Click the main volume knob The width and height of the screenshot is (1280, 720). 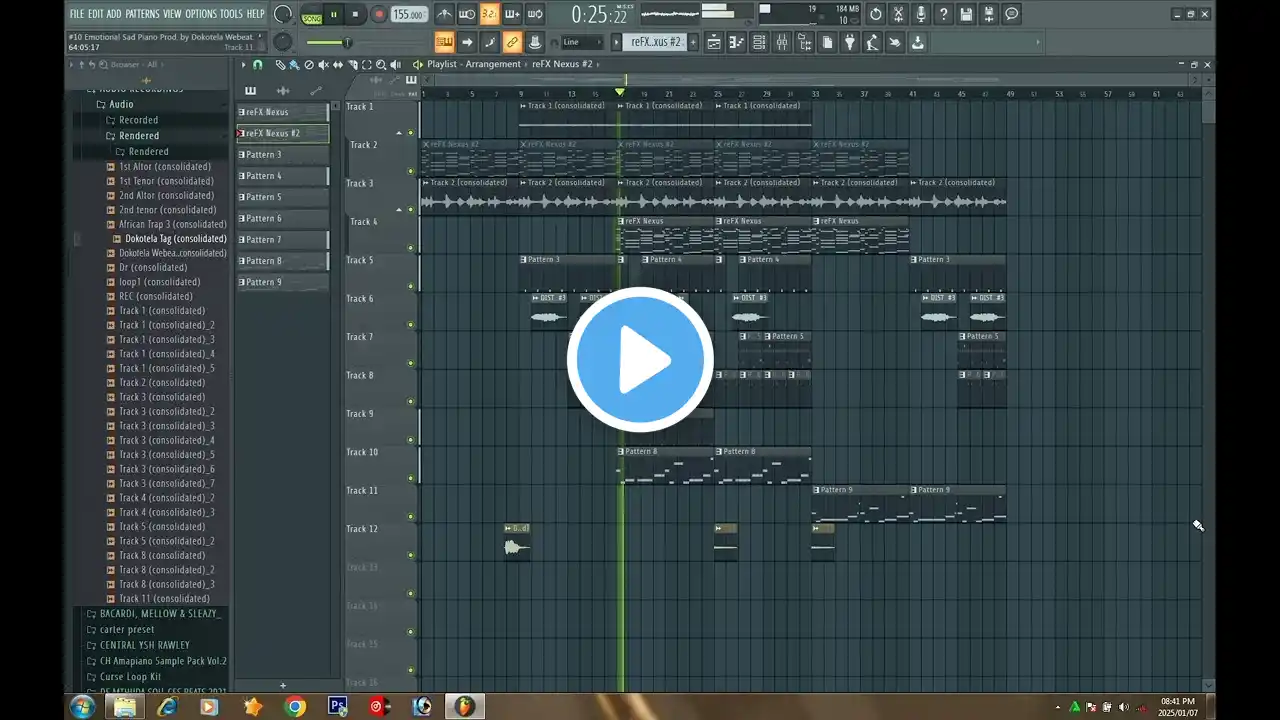tap(283, 14)
